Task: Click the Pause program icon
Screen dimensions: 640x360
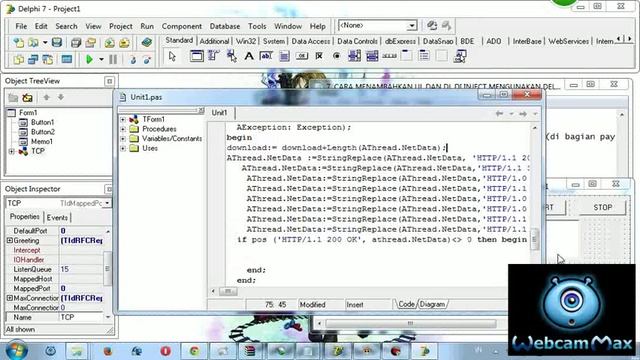Action: (x=113, y=60)
